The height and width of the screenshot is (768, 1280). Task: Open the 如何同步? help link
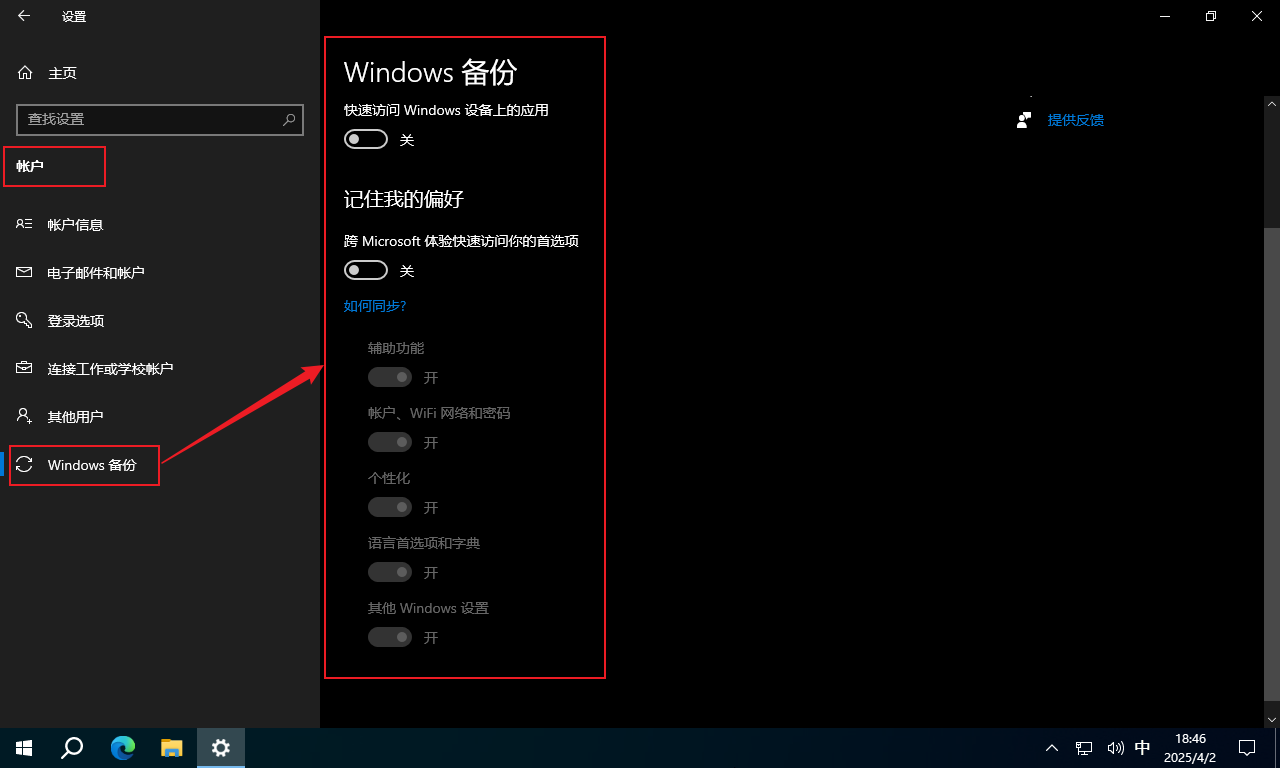tap(375, 306)
